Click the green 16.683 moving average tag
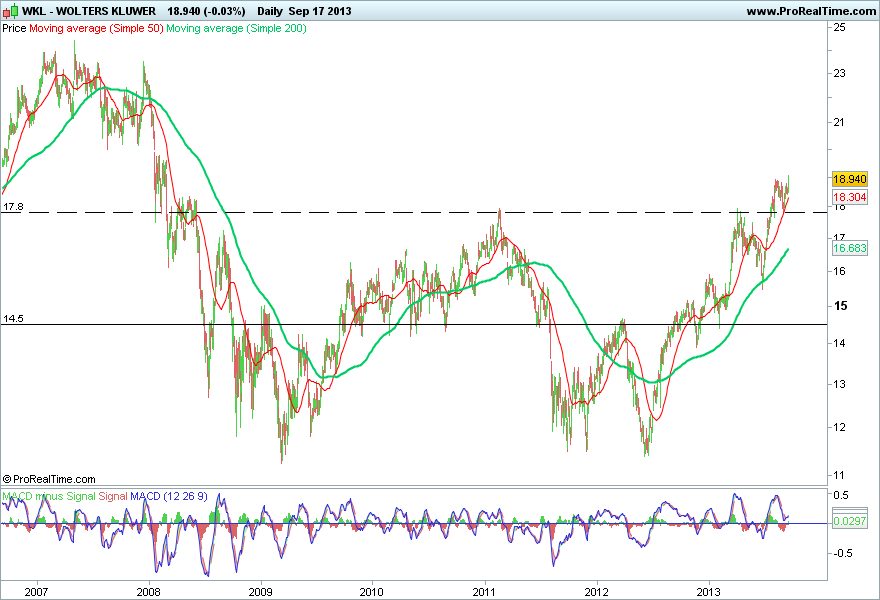Screen dimensions: 880x600 (850, 248)
